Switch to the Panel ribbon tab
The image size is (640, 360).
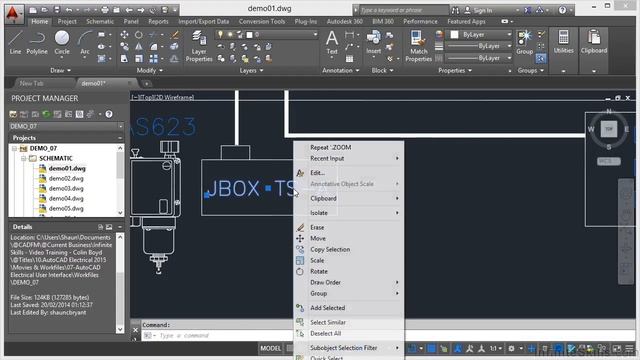pos(131,21)
